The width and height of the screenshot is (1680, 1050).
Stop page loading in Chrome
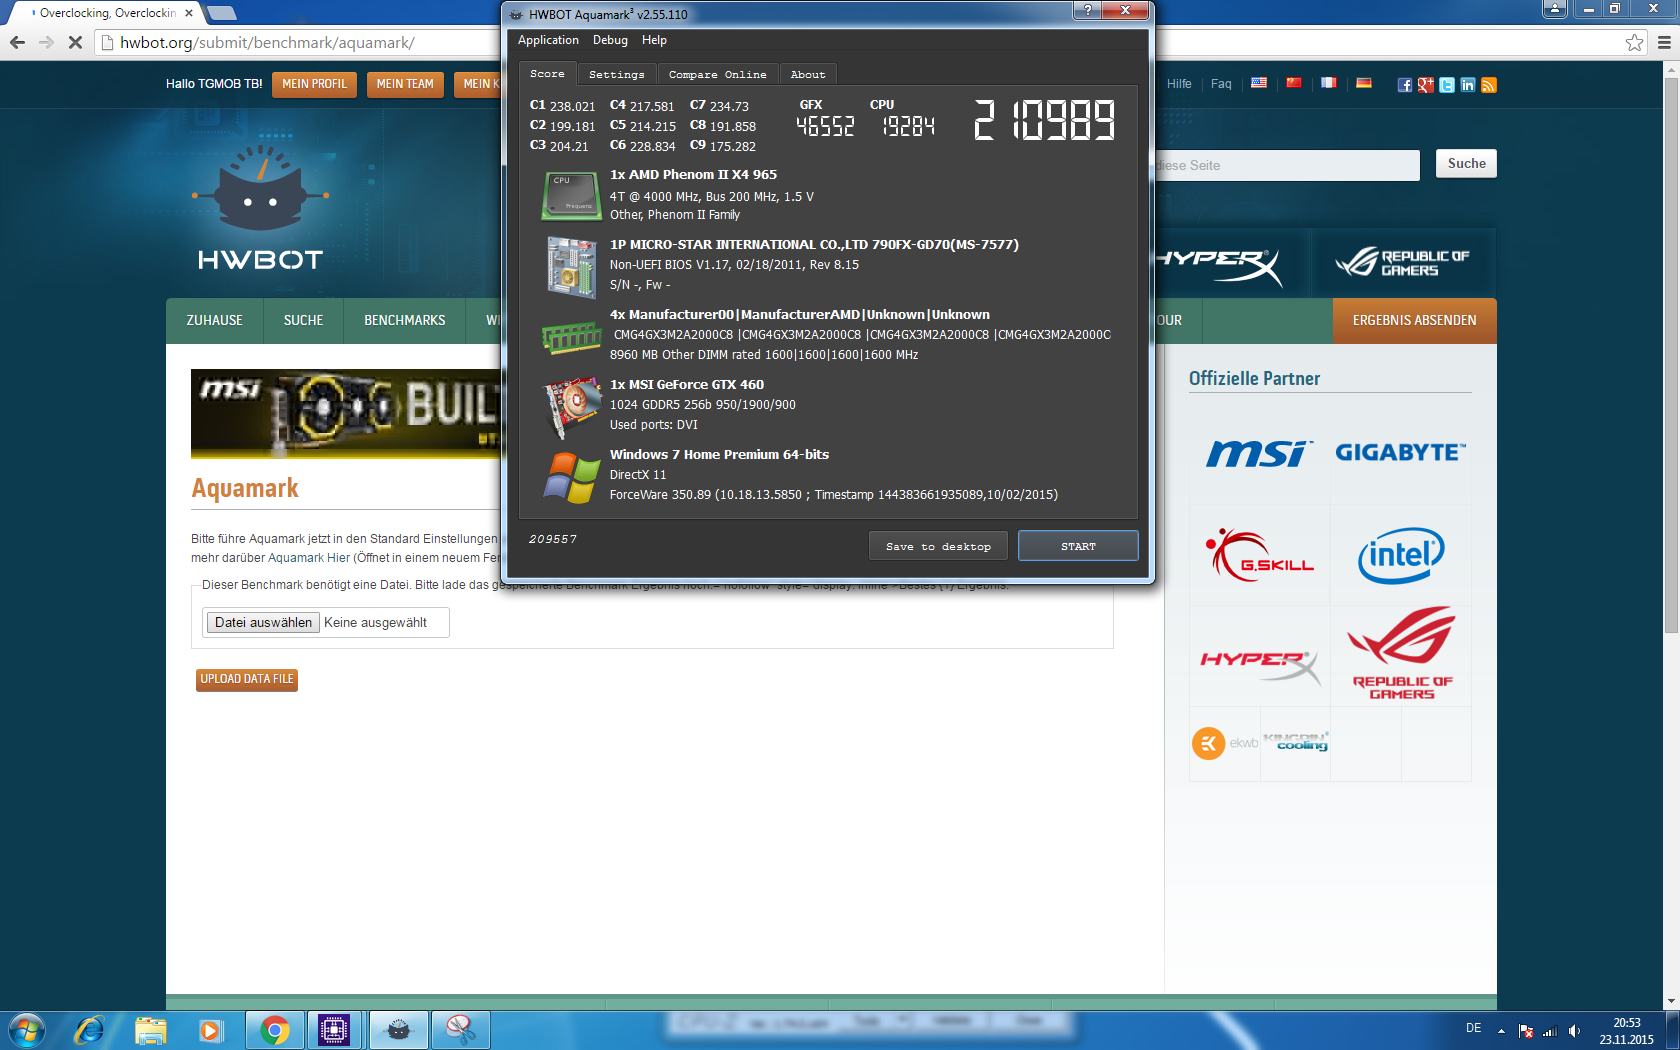(75, 42)
